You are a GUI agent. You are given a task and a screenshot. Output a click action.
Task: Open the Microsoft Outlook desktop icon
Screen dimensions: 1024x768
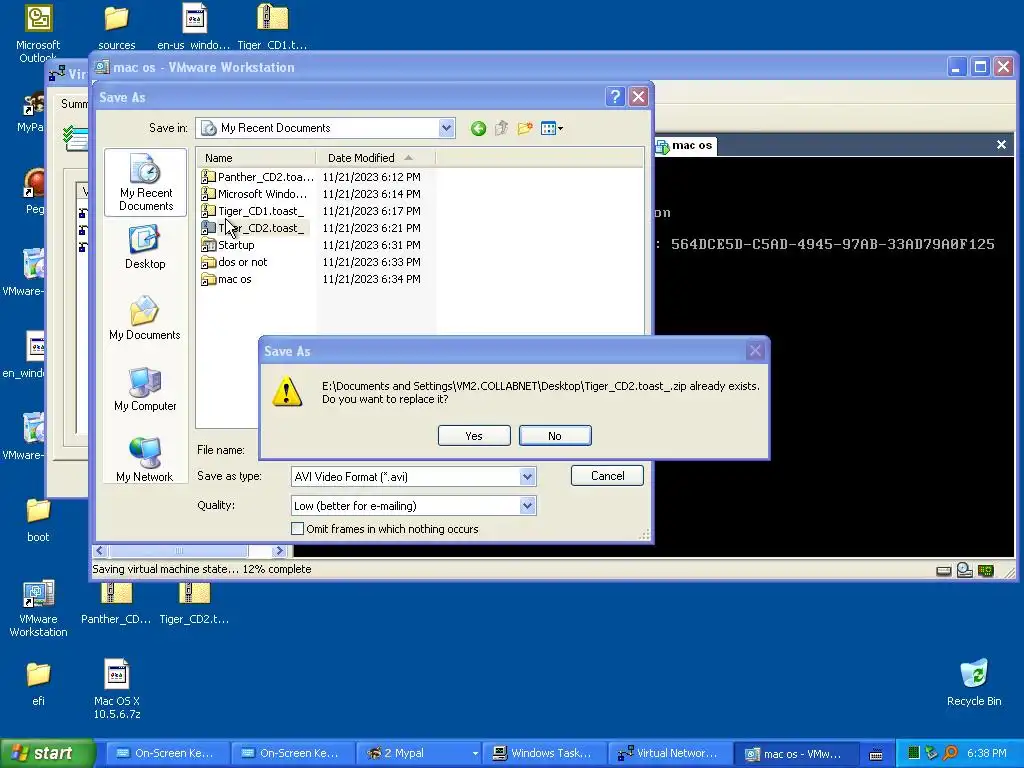pyautogui.click(x=38, y=33)
